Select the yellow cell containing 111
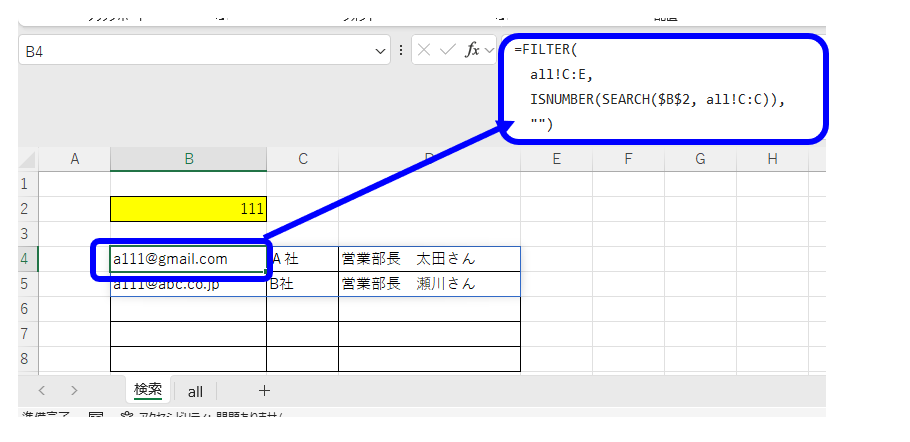The height and width of the screenshot is (442, 910). tap(188, 209)
